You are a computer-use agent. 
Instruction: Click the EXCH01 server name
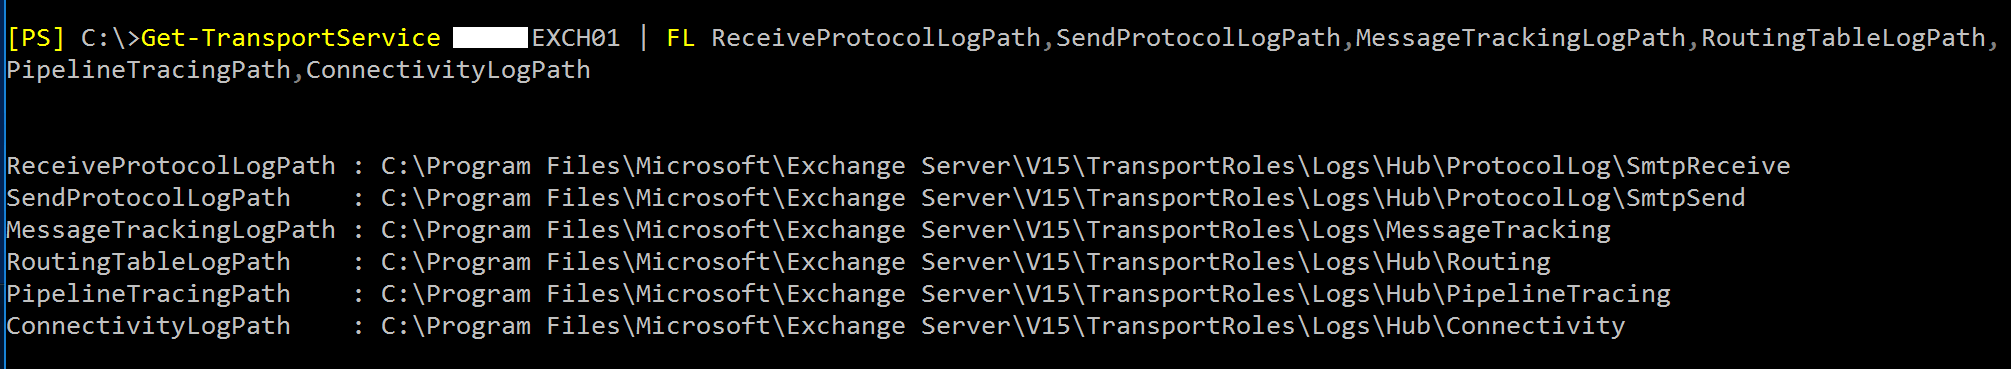tap(576, 38)
